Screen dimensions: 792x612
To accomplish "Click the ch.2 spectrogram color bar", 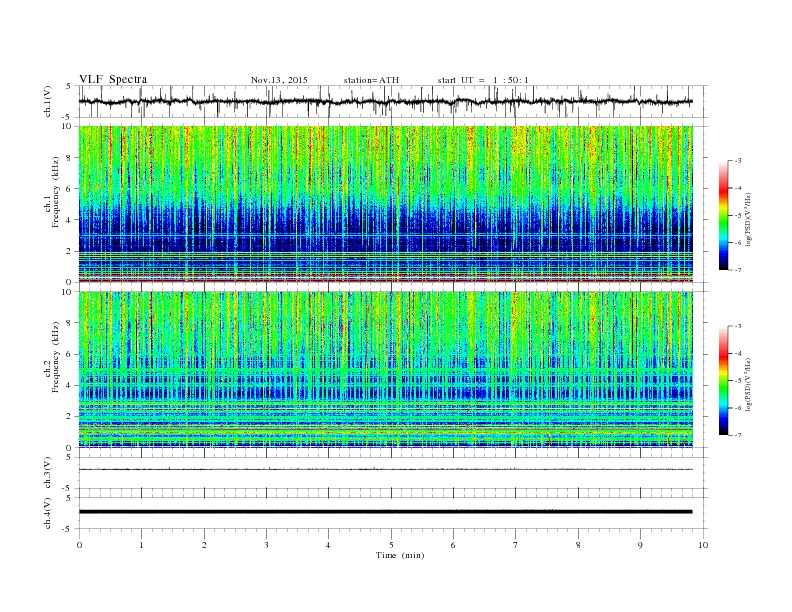I will click(723, 381).
